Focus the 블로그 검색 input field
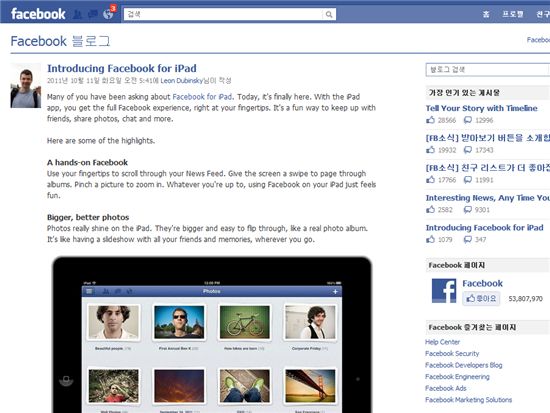This screenshot has height=413, width=550. click(x=488, y=69)
